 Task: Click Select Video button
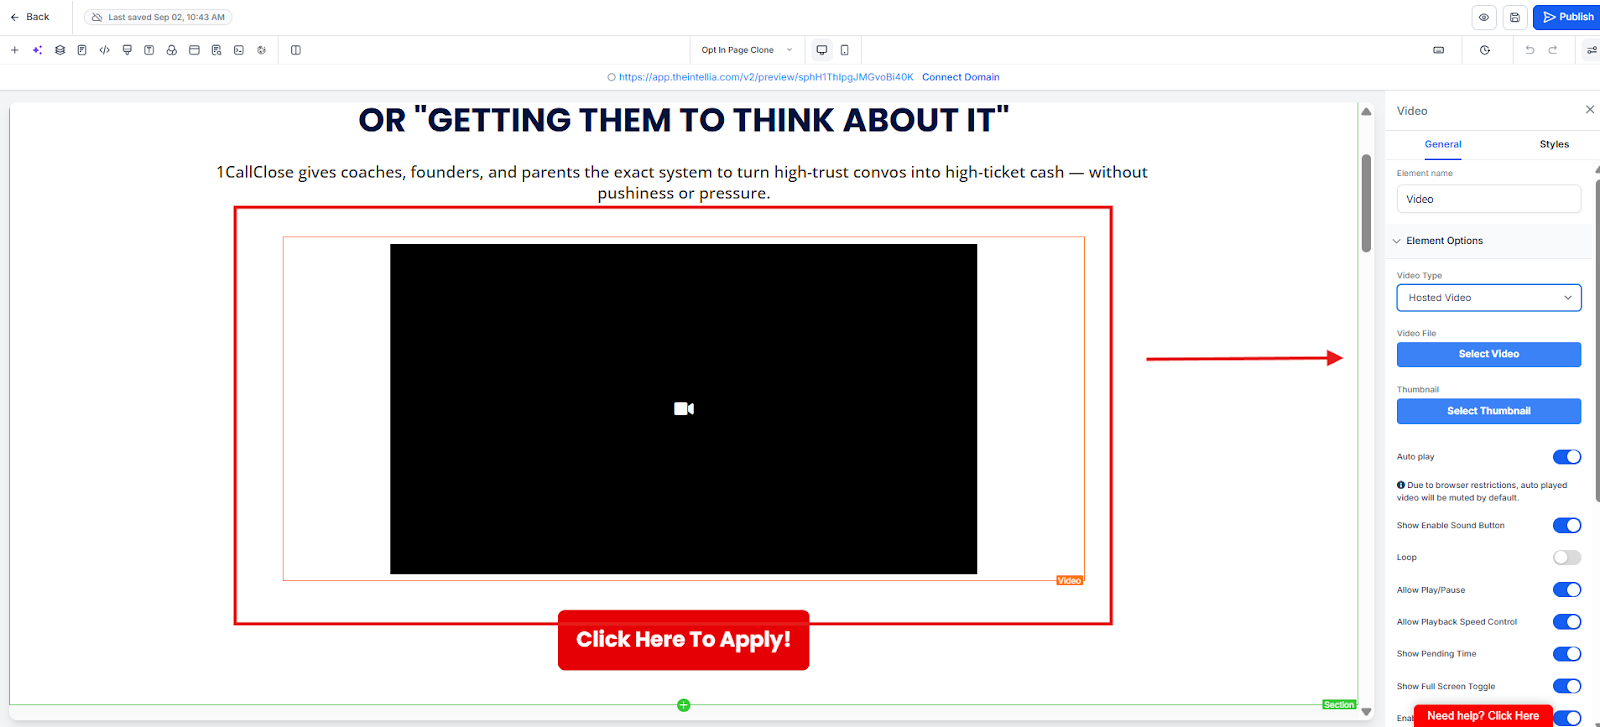pyautogui.click(x=1489, y=354)
